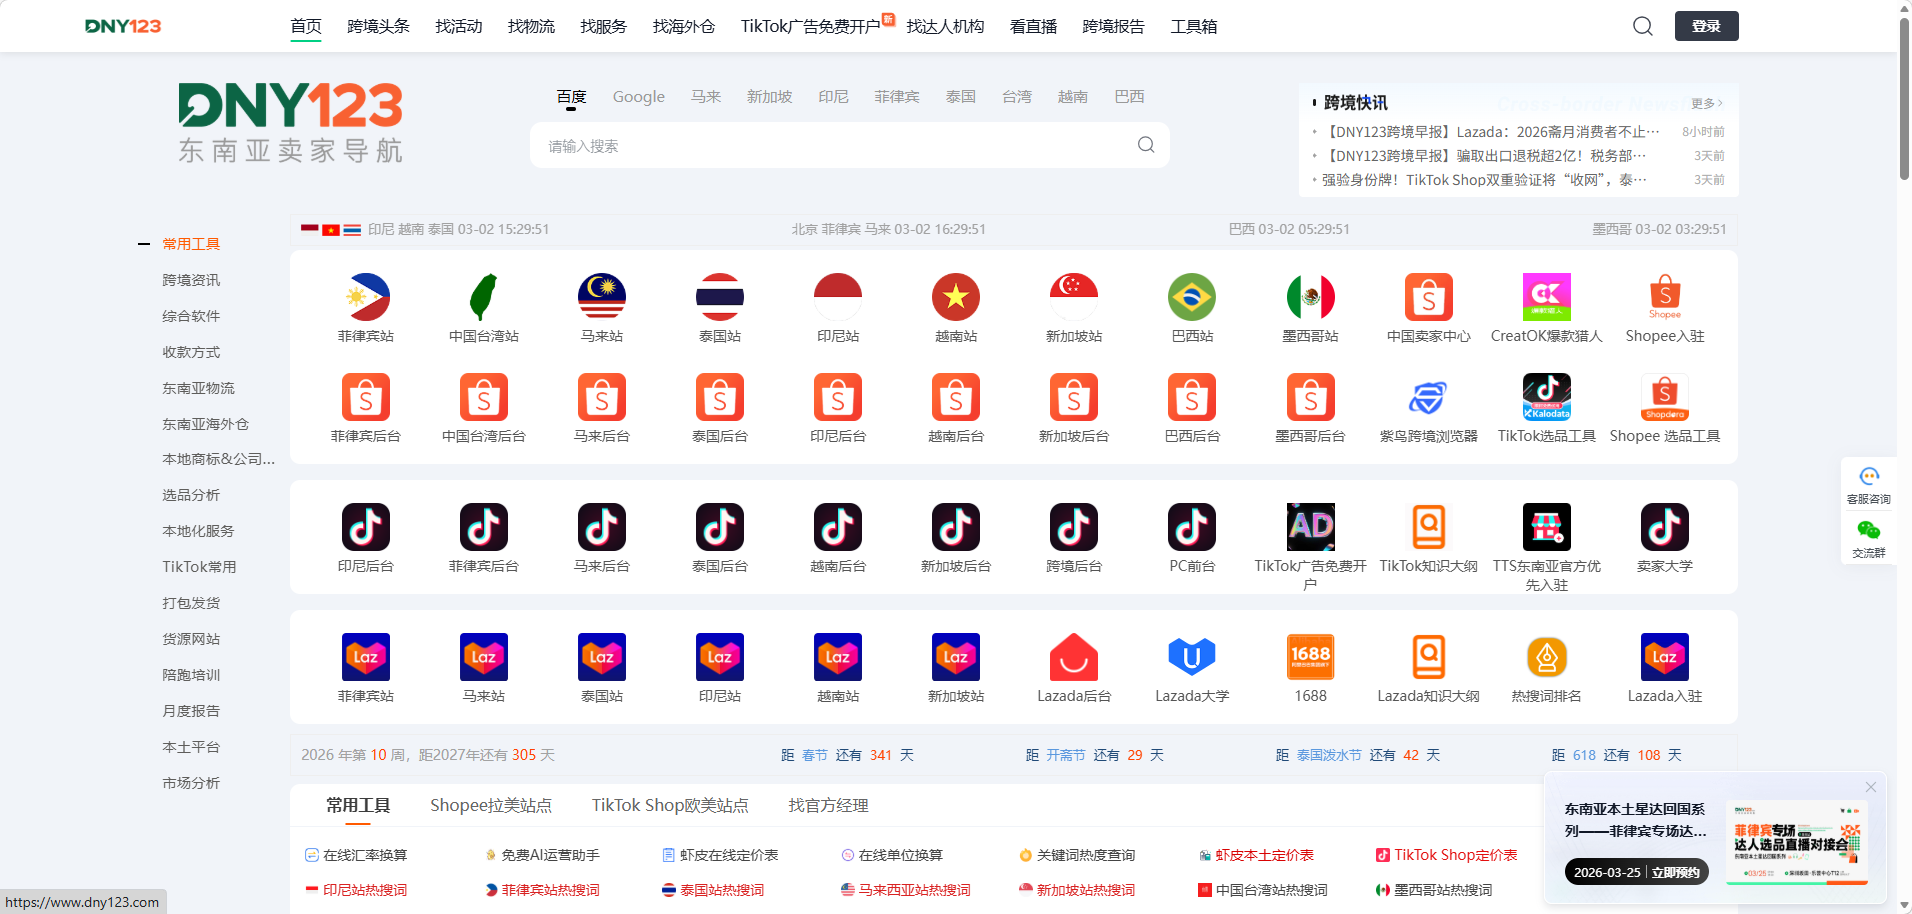
Task: Switch to 找官方经理 tab
Action: [x=828, y=805]
